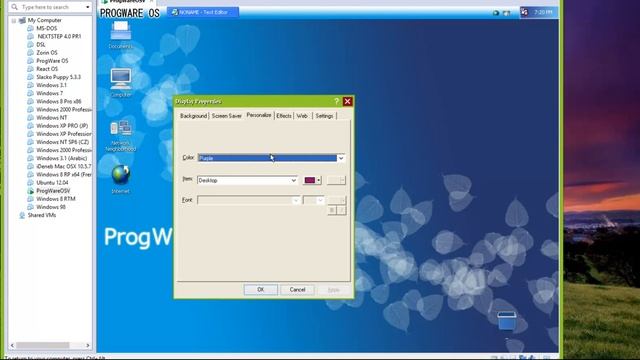Select React OS in the library

point(47,69)
